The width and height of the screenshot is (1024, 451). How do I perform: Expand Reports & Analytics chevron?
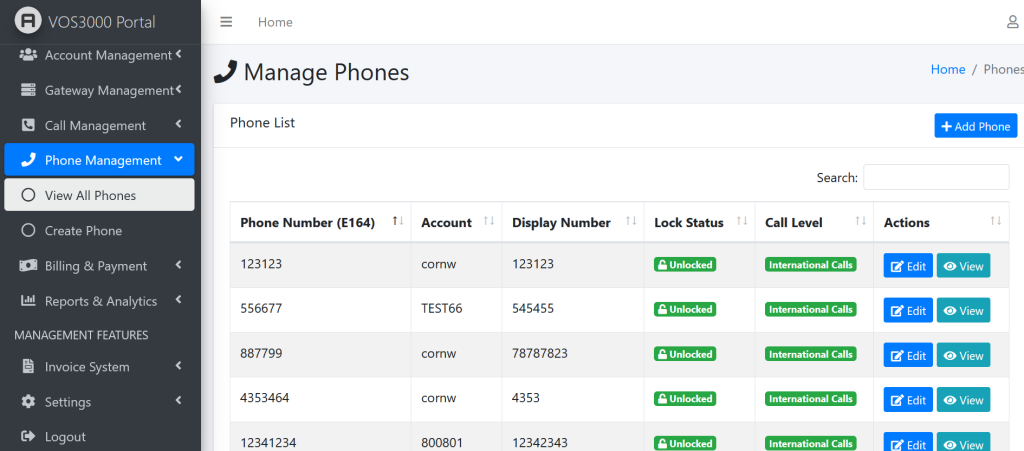click(178, 300)
